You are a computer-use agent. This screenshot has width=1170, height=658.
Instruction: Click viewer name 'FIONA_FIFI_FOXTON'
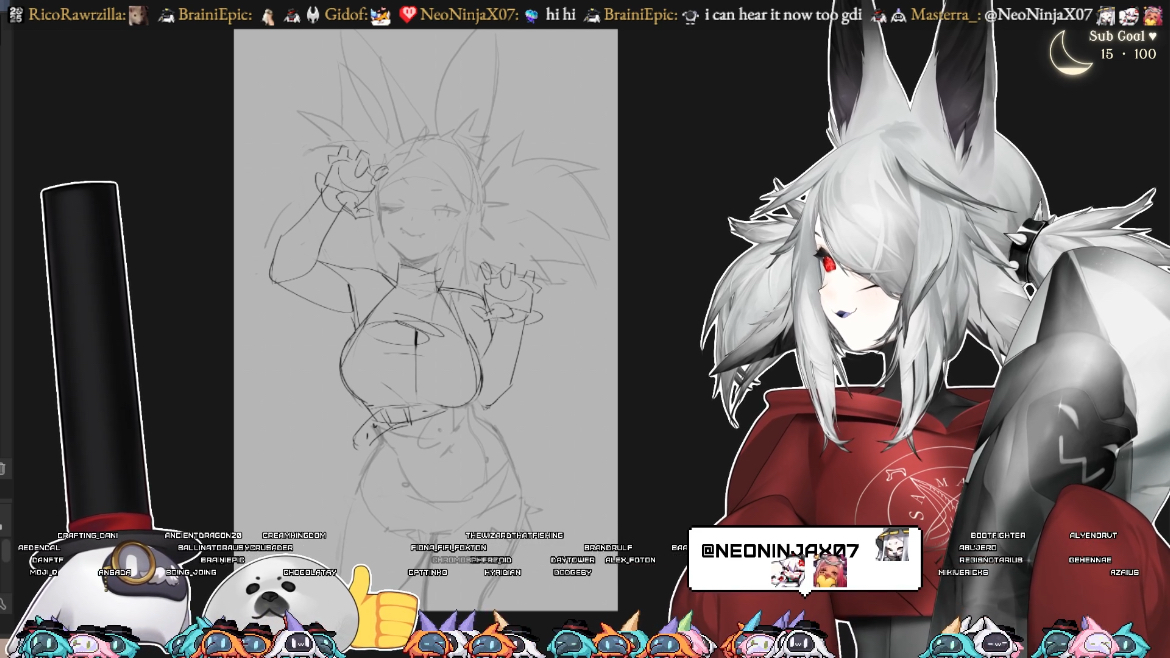pos(448,548)
